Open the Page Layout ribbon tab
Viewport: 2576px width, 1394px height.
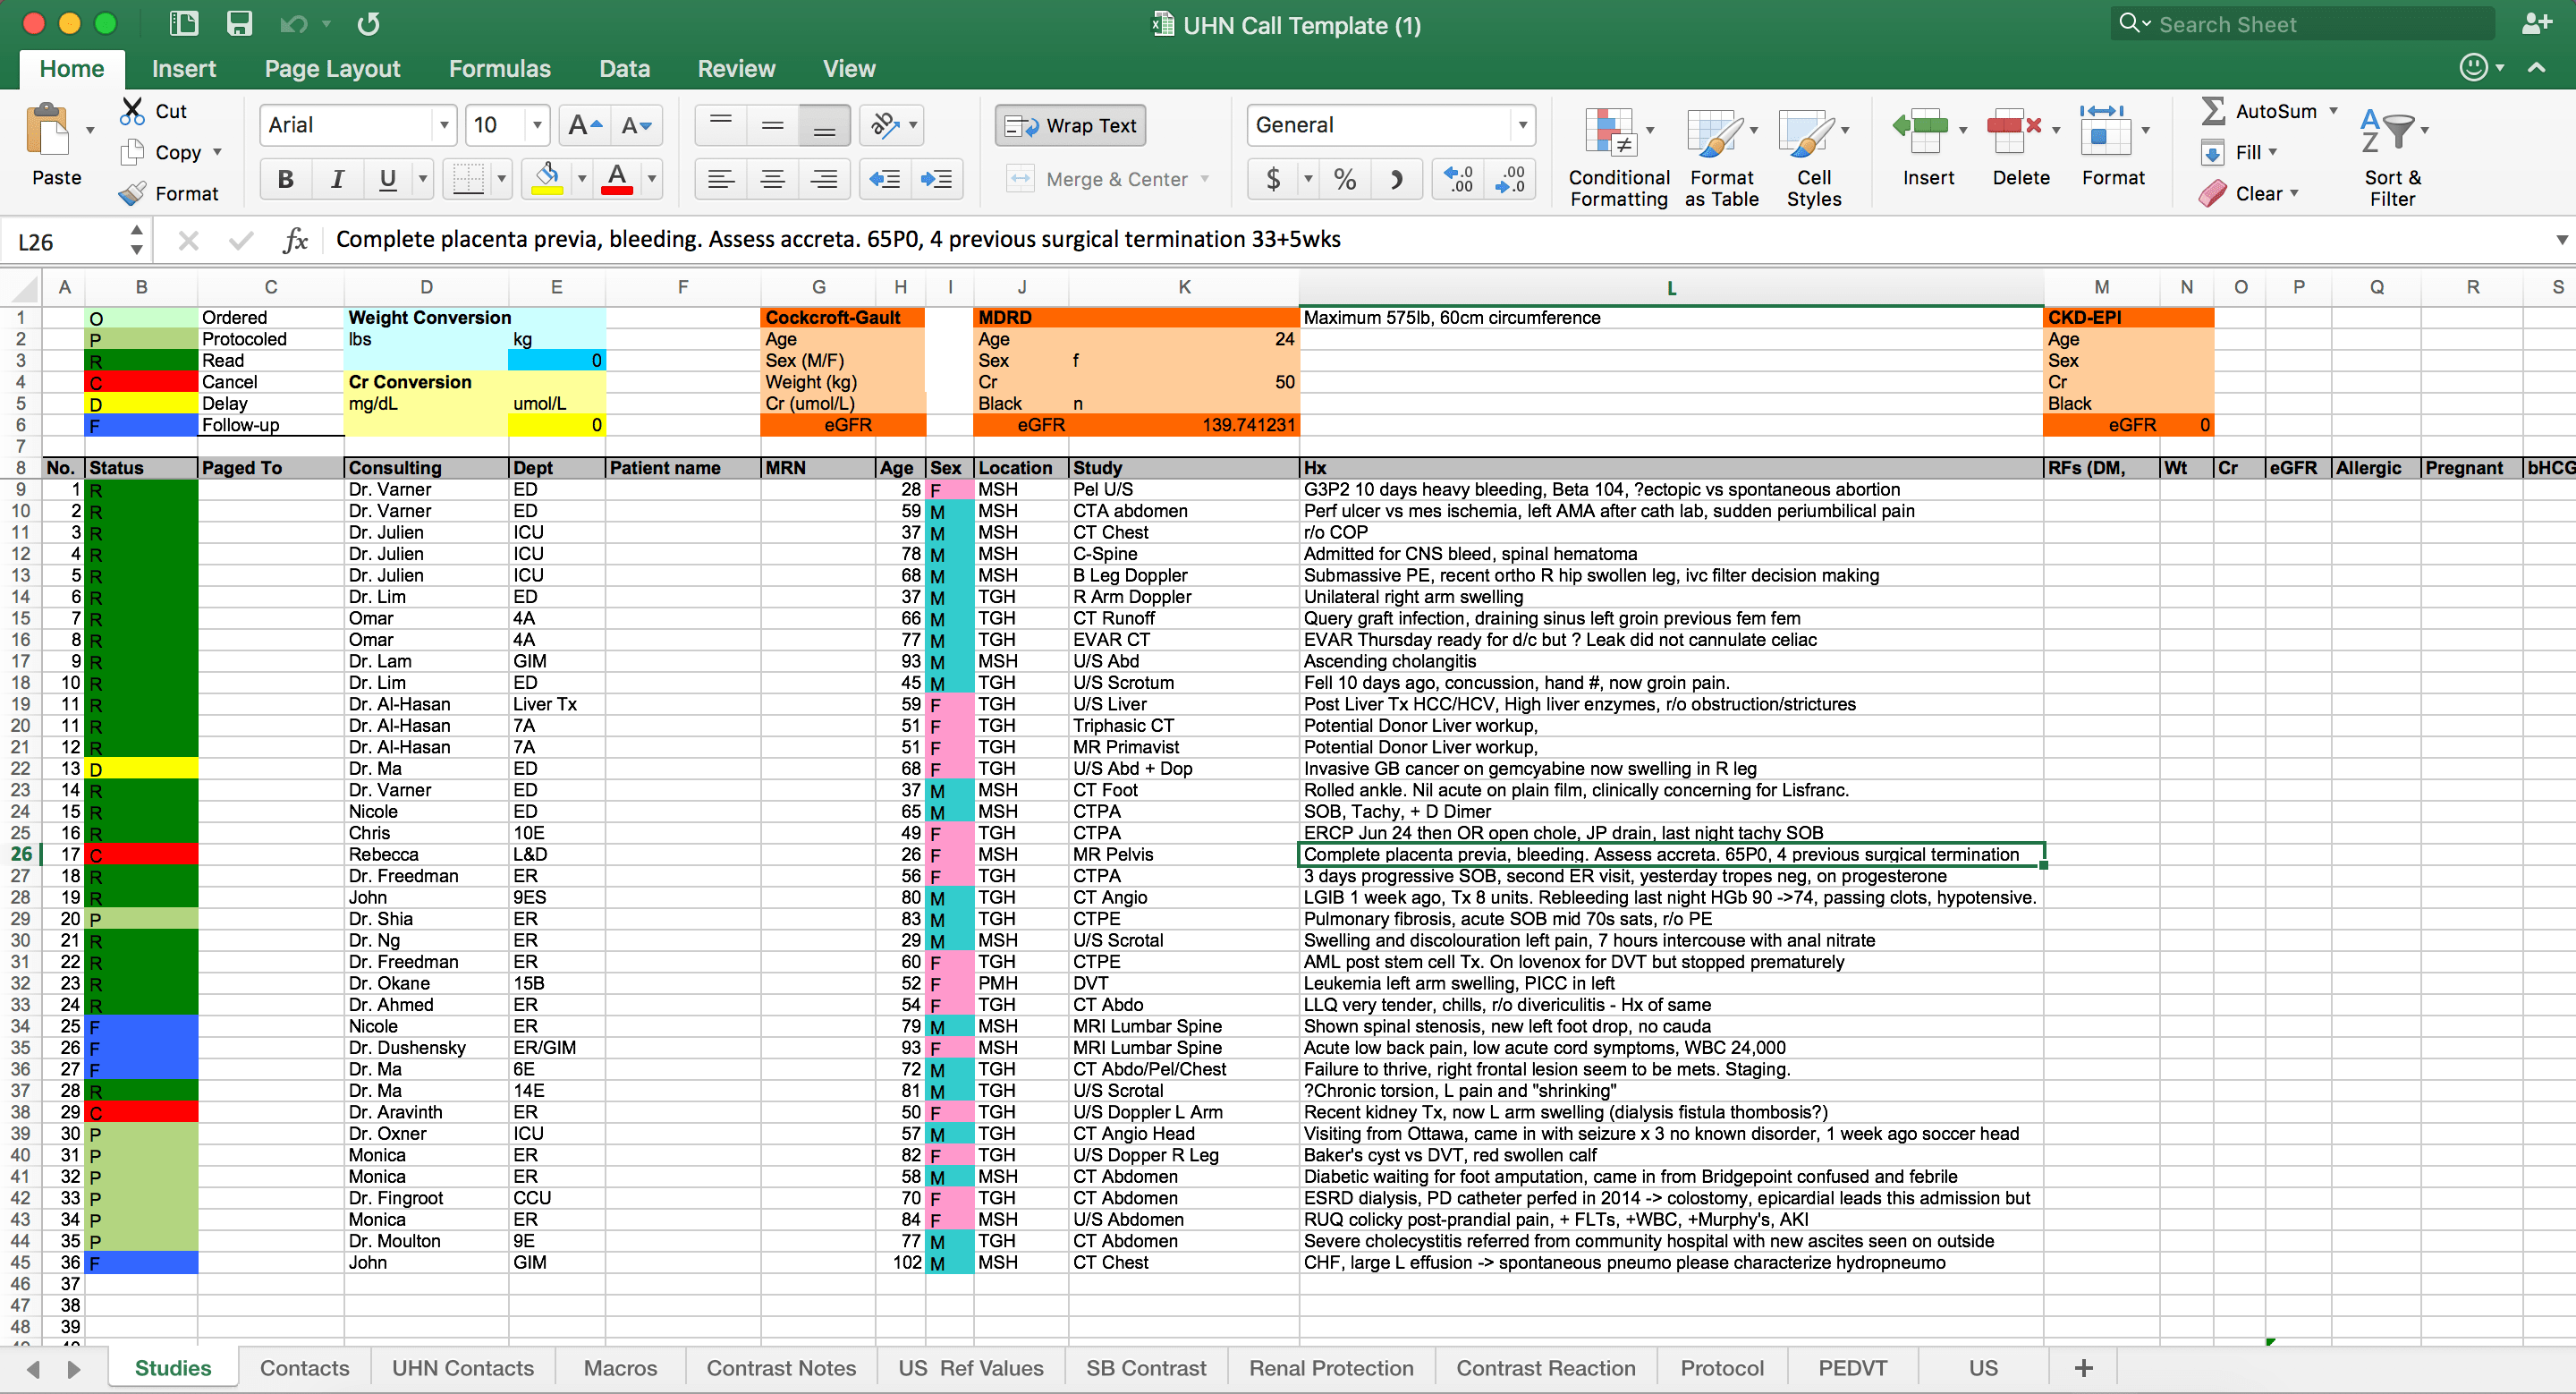pos(332,69)
